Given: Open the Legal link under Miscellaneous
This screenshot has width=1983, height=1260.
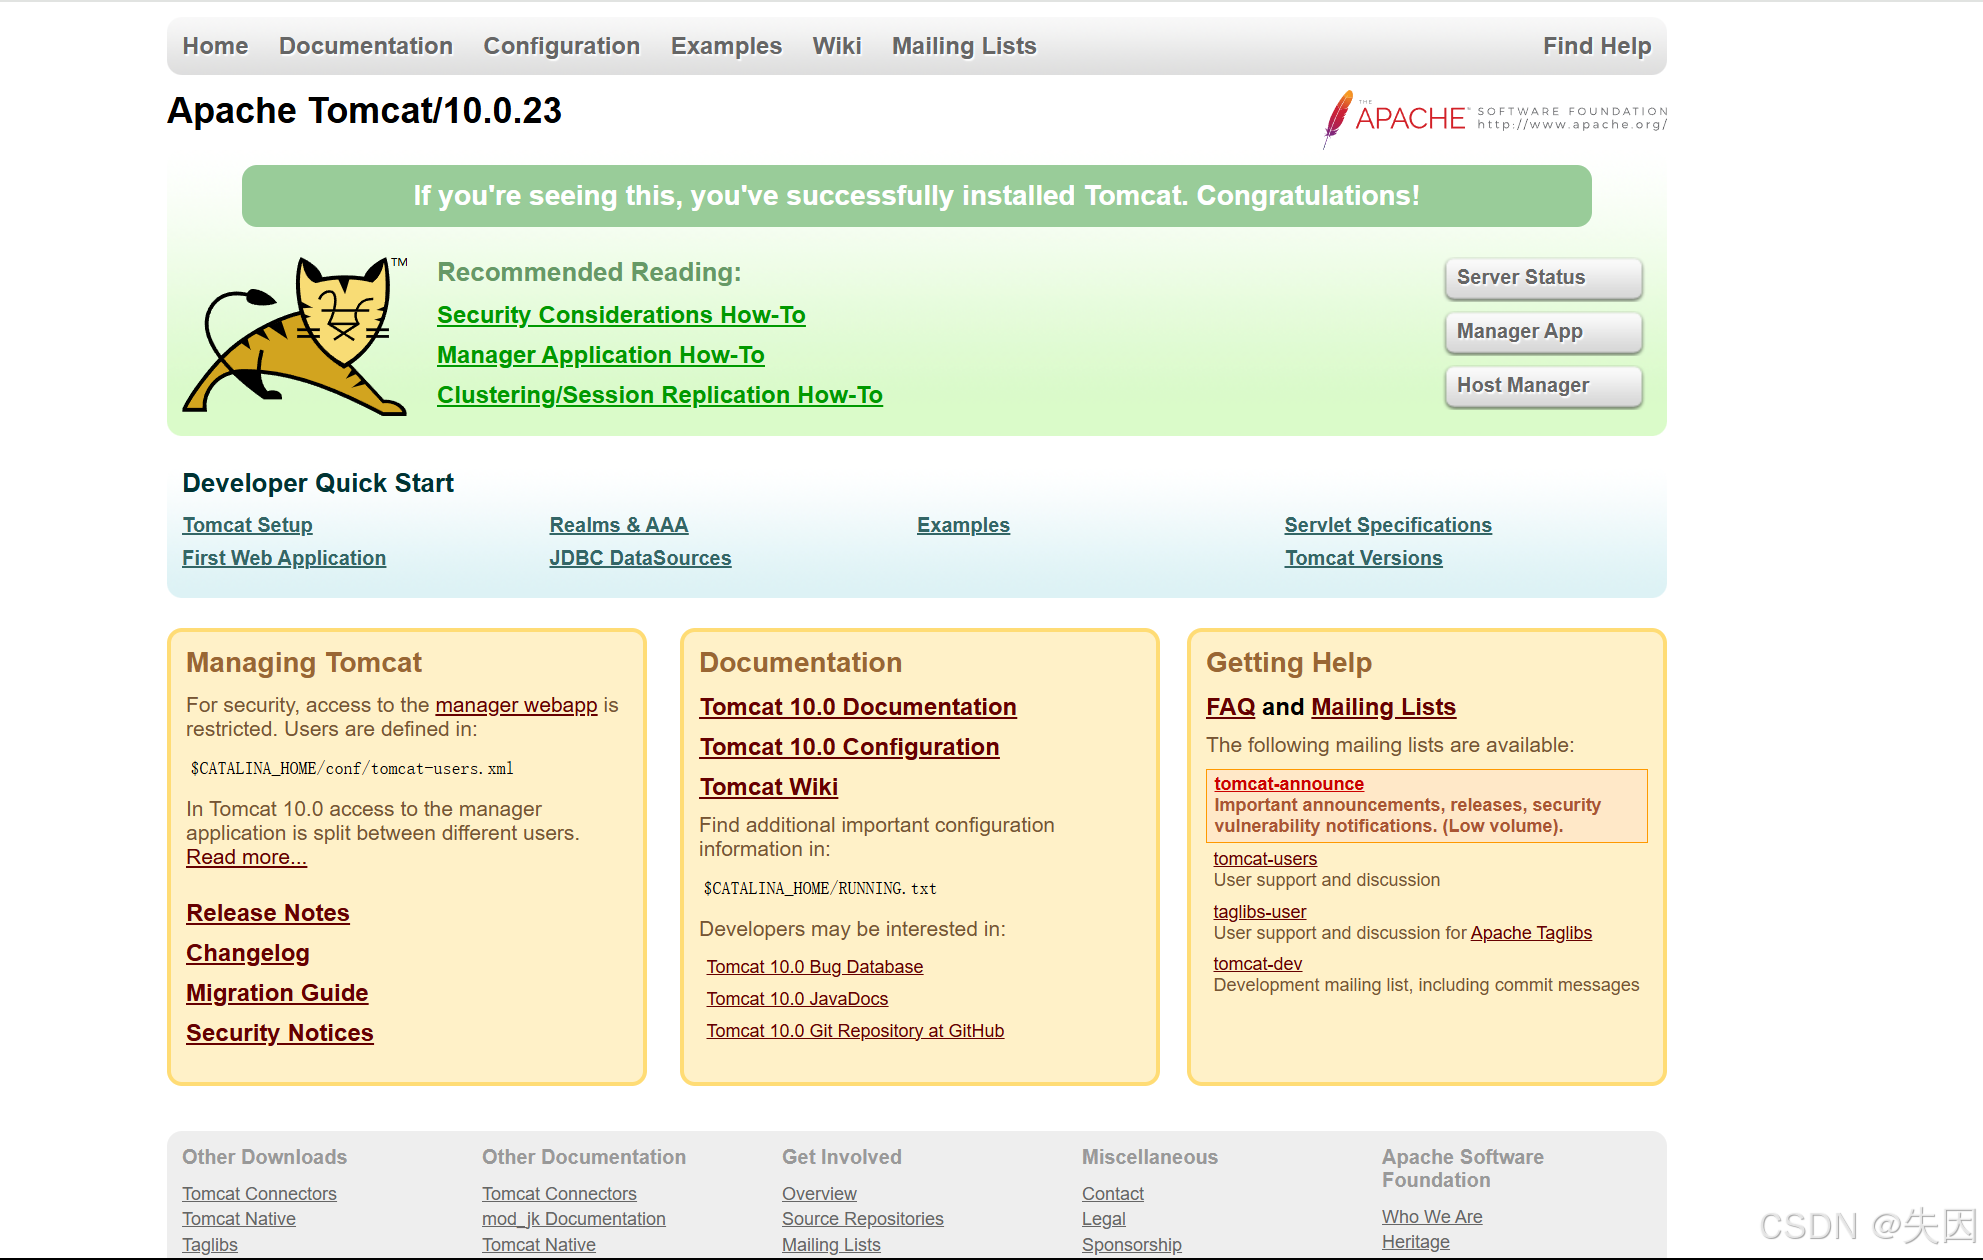Looking at the screenshot, I should pos(1104,1219).
